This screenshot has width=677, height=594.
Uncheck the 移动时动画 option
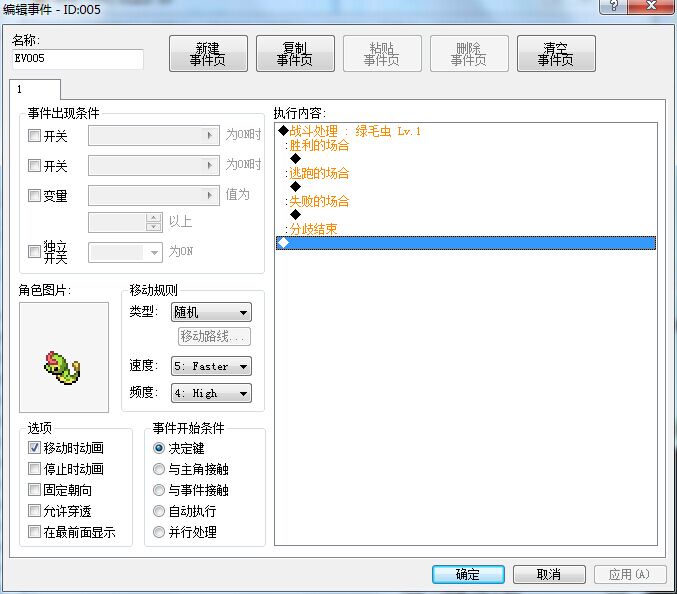pos(34,447)
